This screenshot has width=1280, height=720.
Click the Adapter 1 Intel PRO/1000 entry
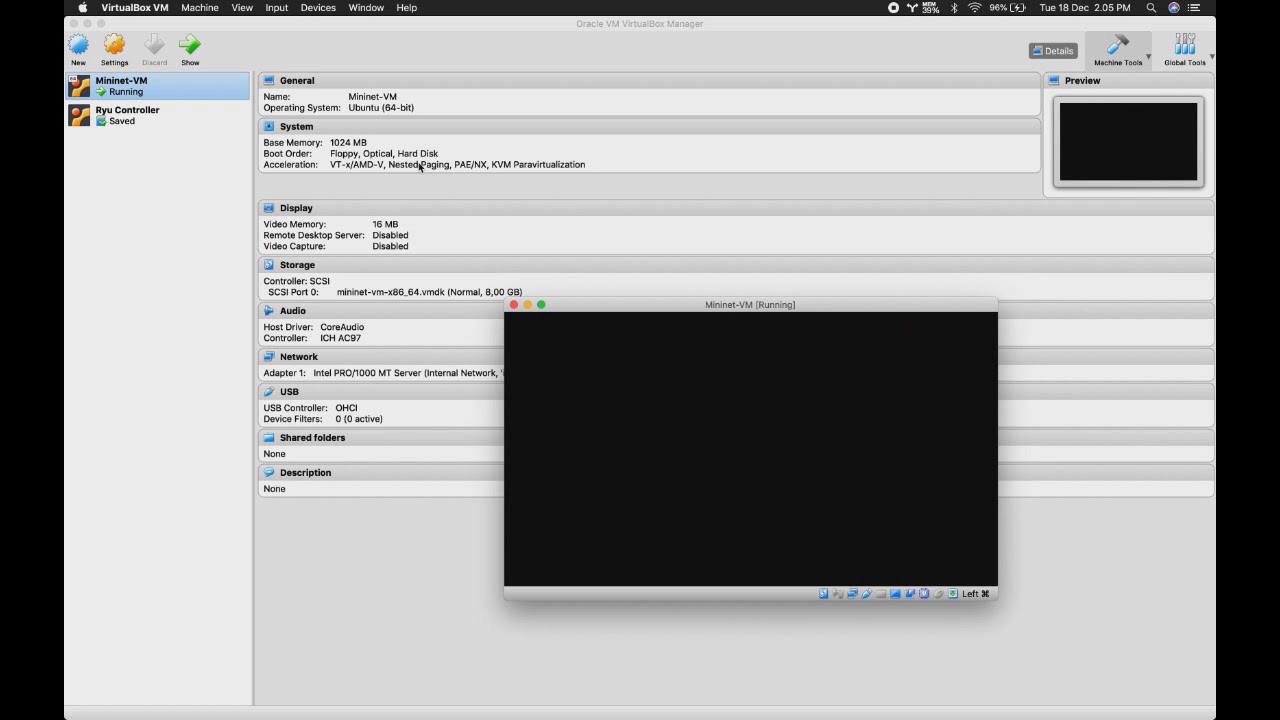[383, 373]
